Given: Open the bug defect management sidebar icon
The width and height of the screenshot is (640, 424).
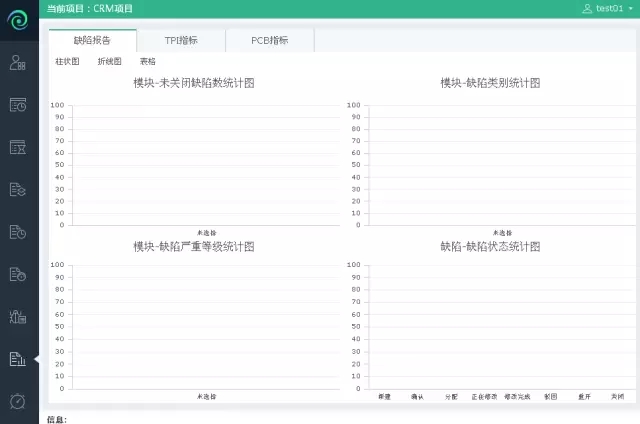Looking at the screenshot, I should coord(18,317).
